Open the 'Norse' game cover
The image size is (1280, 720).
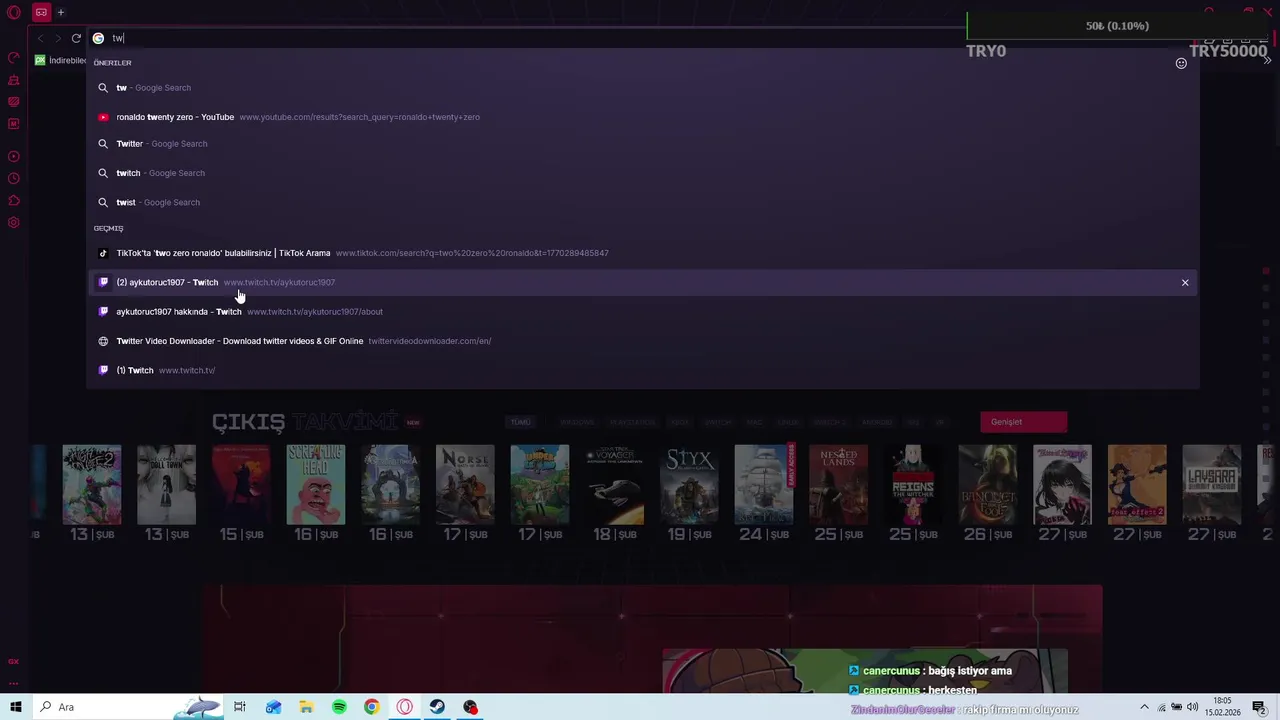click(465, 485)
